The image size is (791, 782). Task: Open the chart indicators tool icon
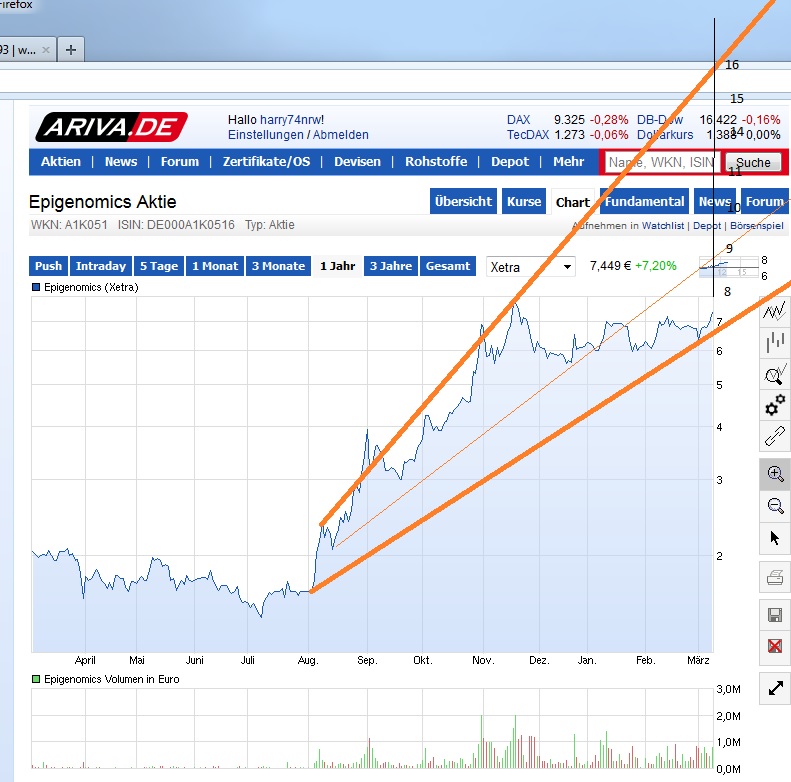pos(775,374)
